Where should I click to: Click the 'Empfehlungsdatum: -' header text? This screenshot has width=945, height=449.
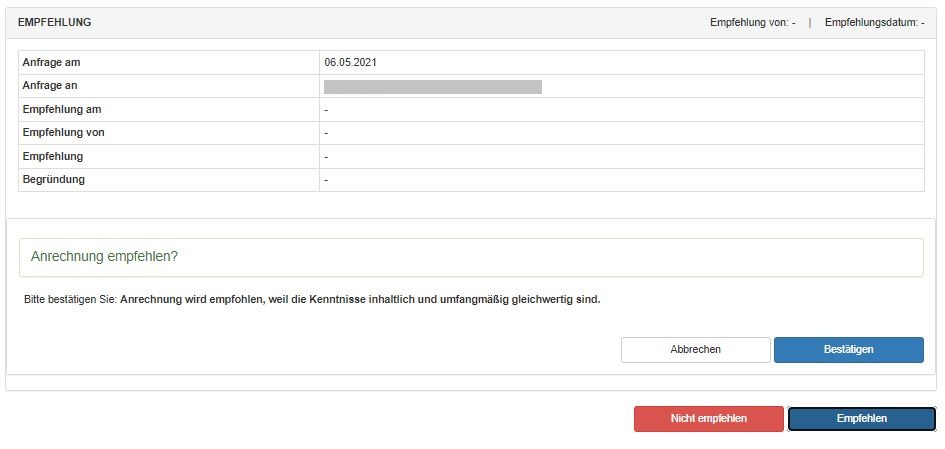pyautogui.click(x=874, y=22)
